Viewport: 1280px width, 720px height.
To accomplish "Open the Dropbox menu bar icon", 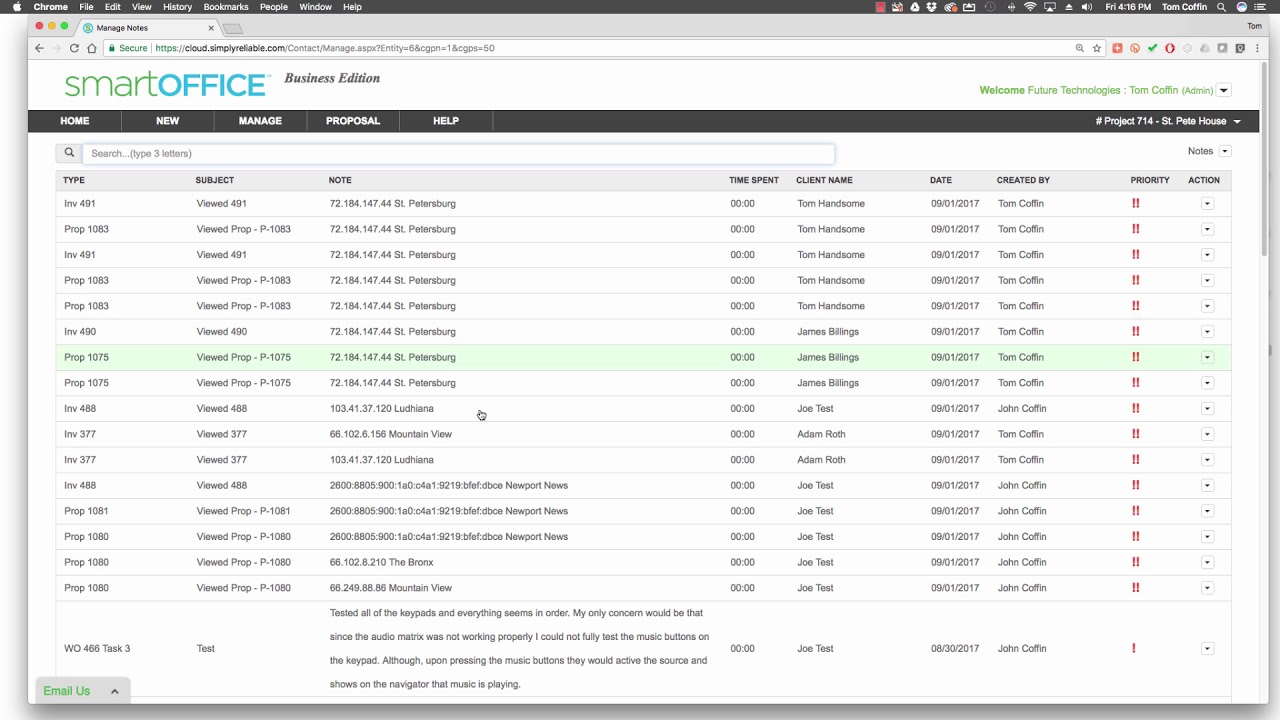I will click(x=932, y=7).
